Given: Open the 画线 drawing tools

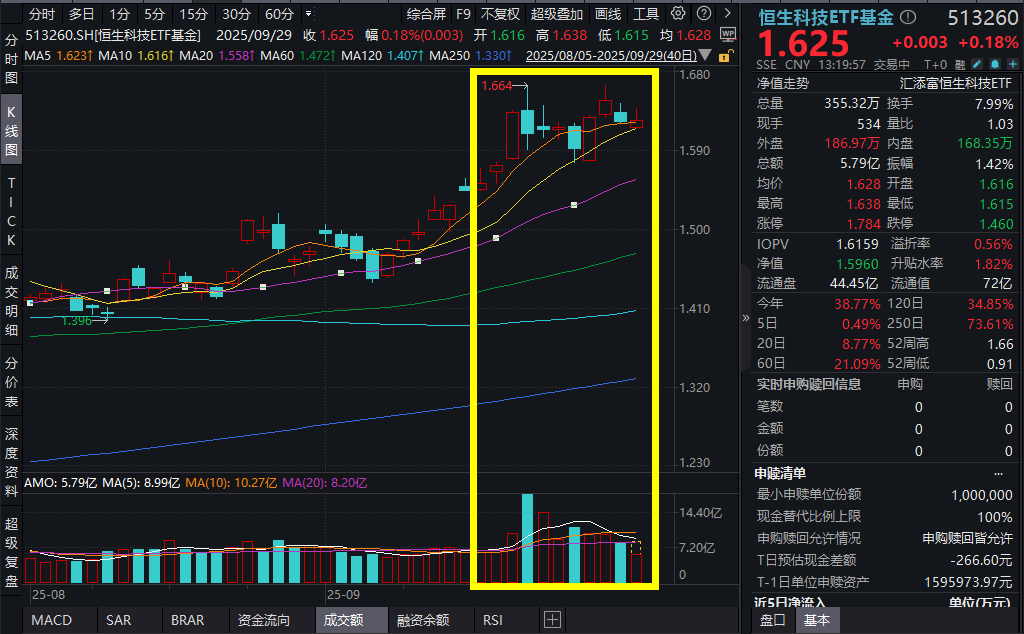Looking at the screenshot, I should pyautogui.click(x=607, y=14).
